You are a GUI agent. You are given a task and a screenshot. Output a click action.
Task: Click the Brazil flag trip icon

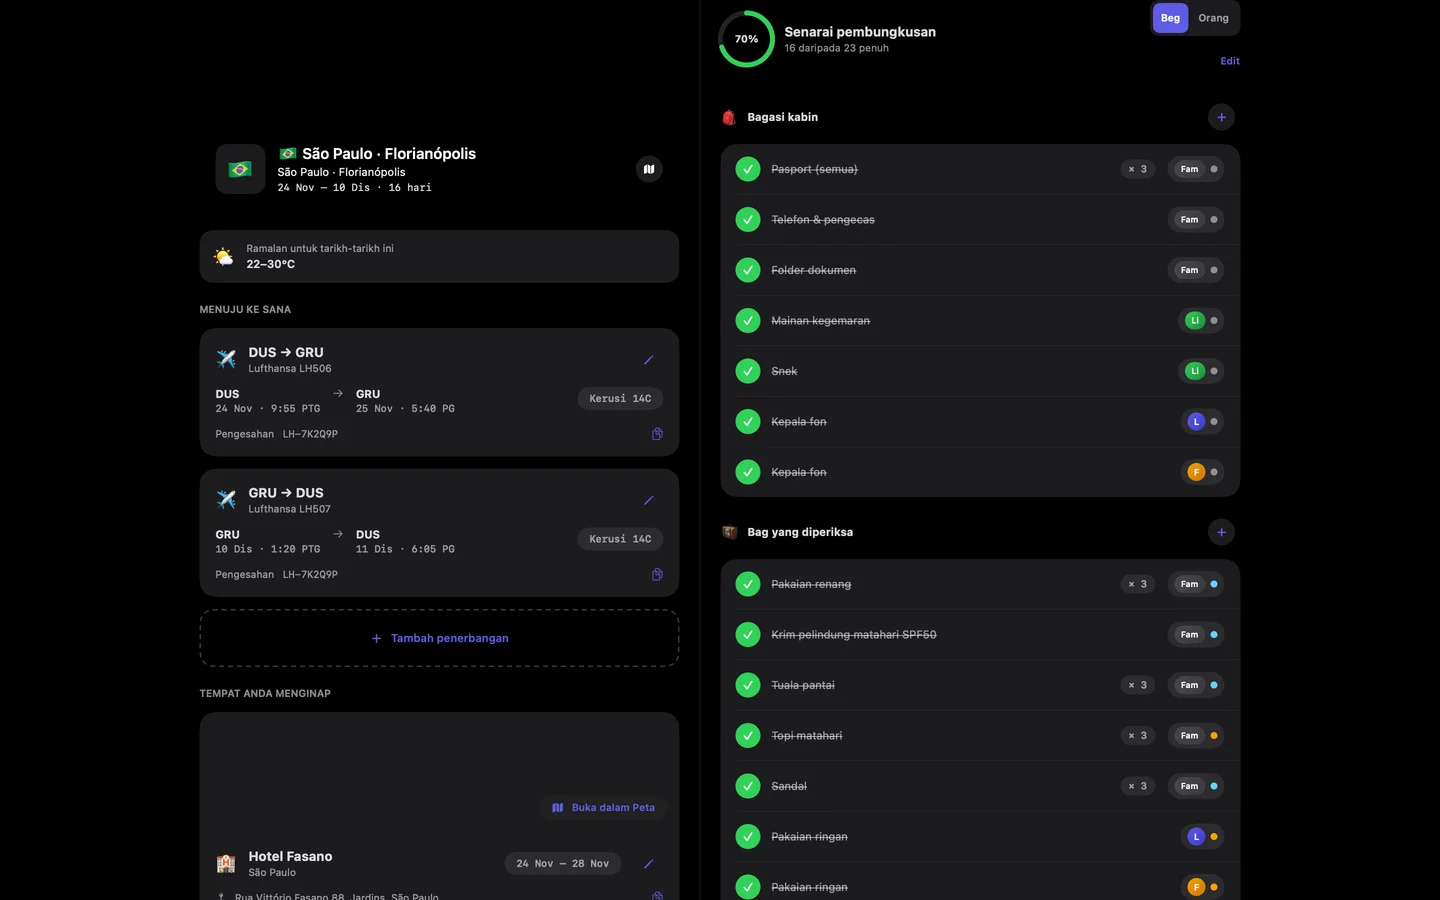(240, 169)
